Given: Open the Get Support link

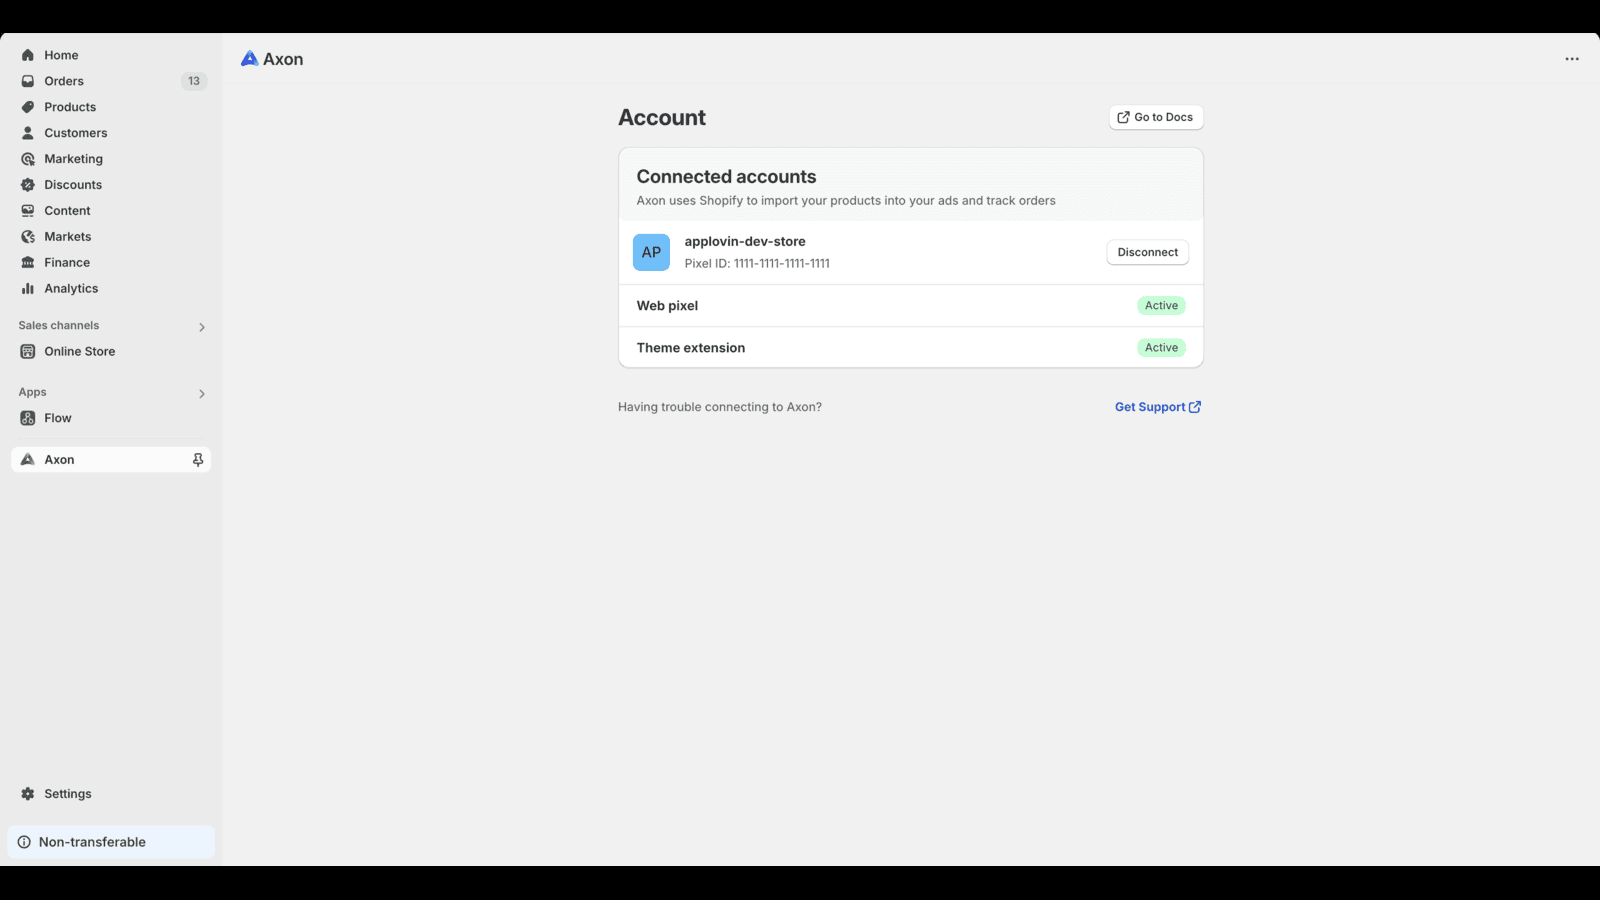Looking at the screenshot, I should click(x=1158, y=407).
